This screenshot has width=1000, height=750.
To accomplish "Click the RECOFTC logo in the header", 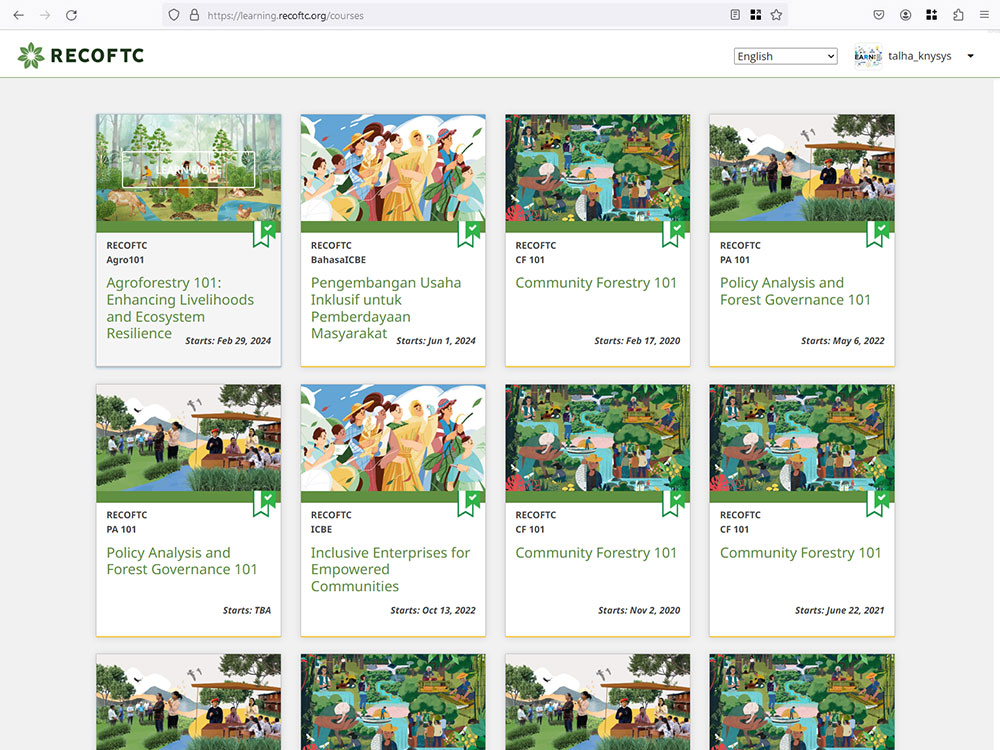I will click(80, 56).
